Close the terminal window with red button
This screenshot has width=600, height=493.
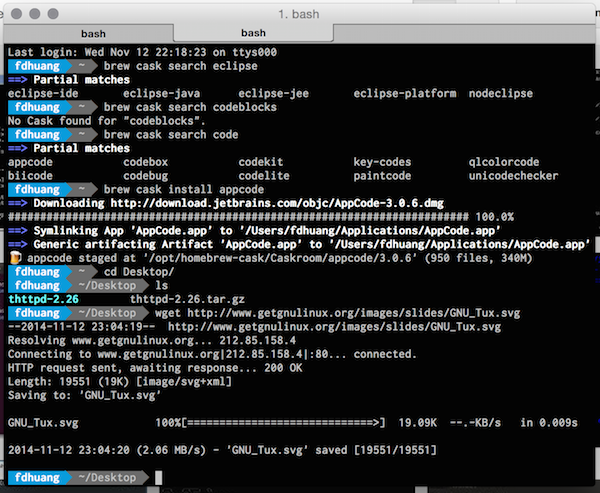pos(16,14)
